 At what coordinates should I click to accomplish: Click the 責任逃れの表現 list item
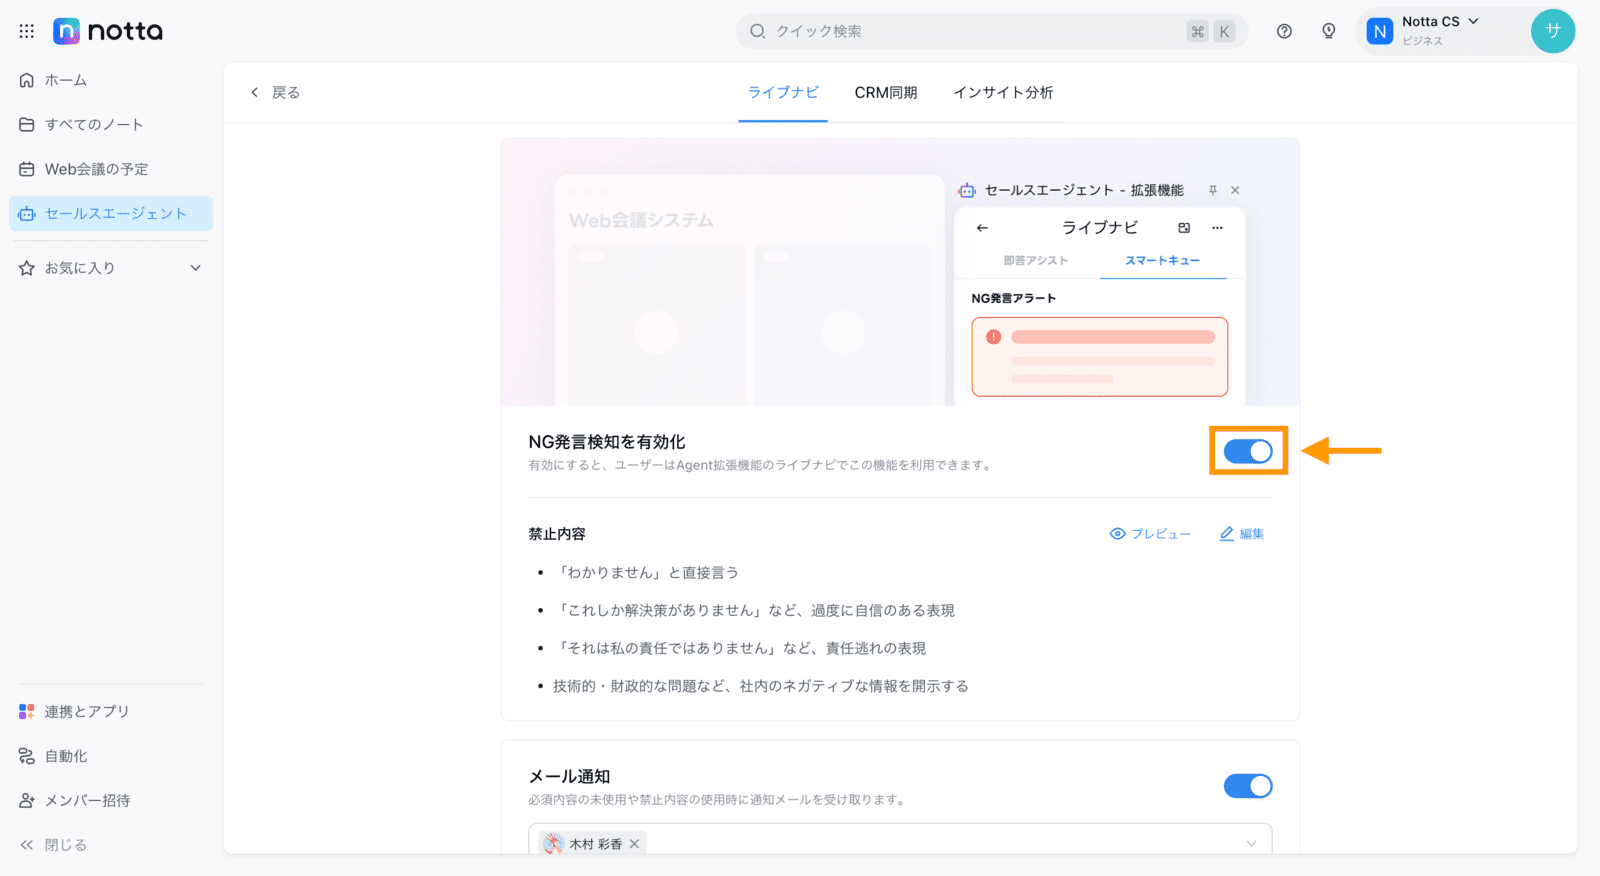pyautogui.click(x=740, y=648)
